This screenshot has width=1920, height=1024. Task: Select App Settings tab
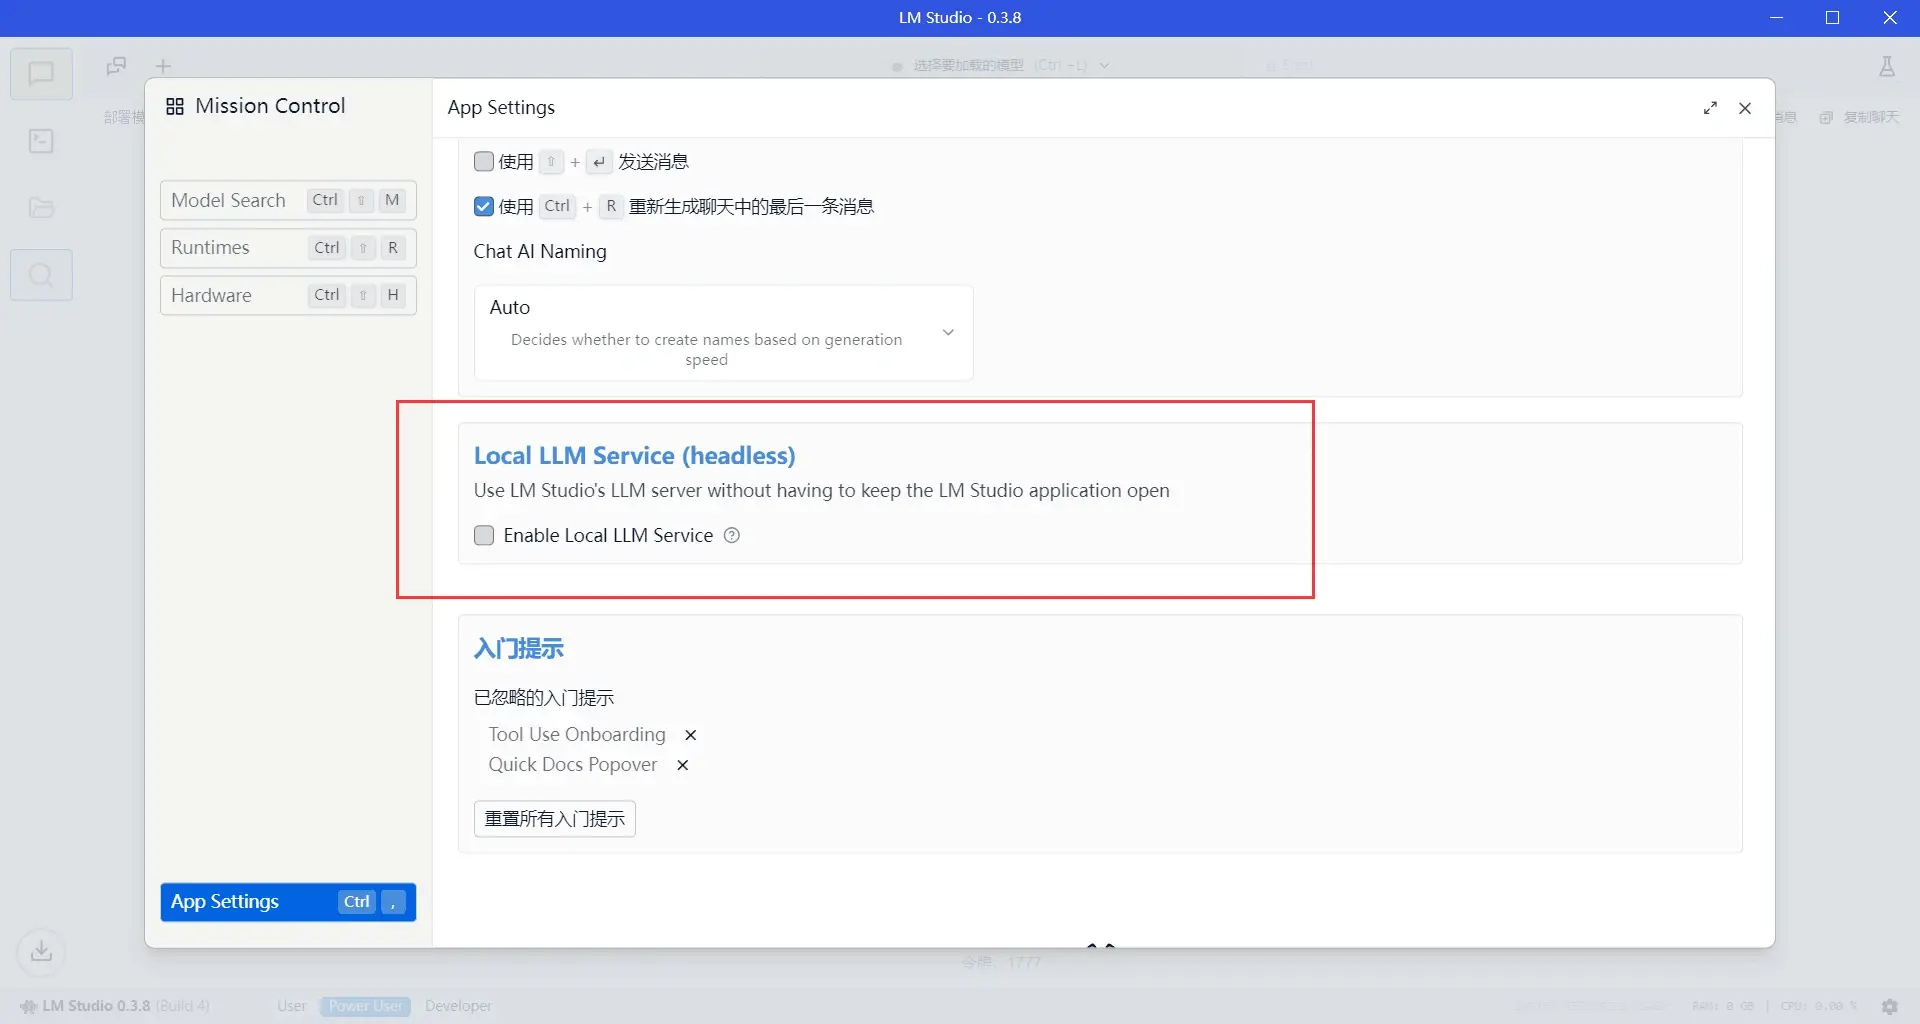point(288,902)
